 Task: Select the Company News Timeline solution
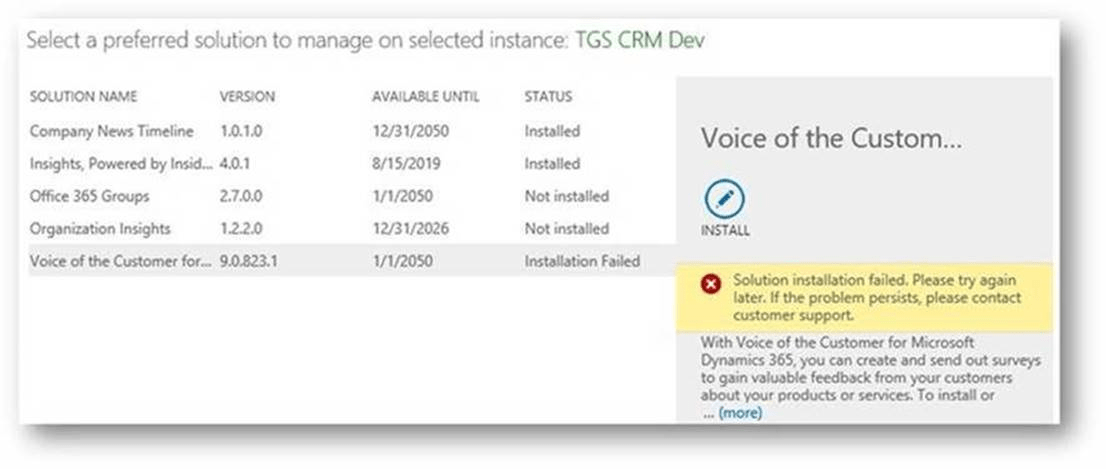pyautogui.click(x=111, y=131)
